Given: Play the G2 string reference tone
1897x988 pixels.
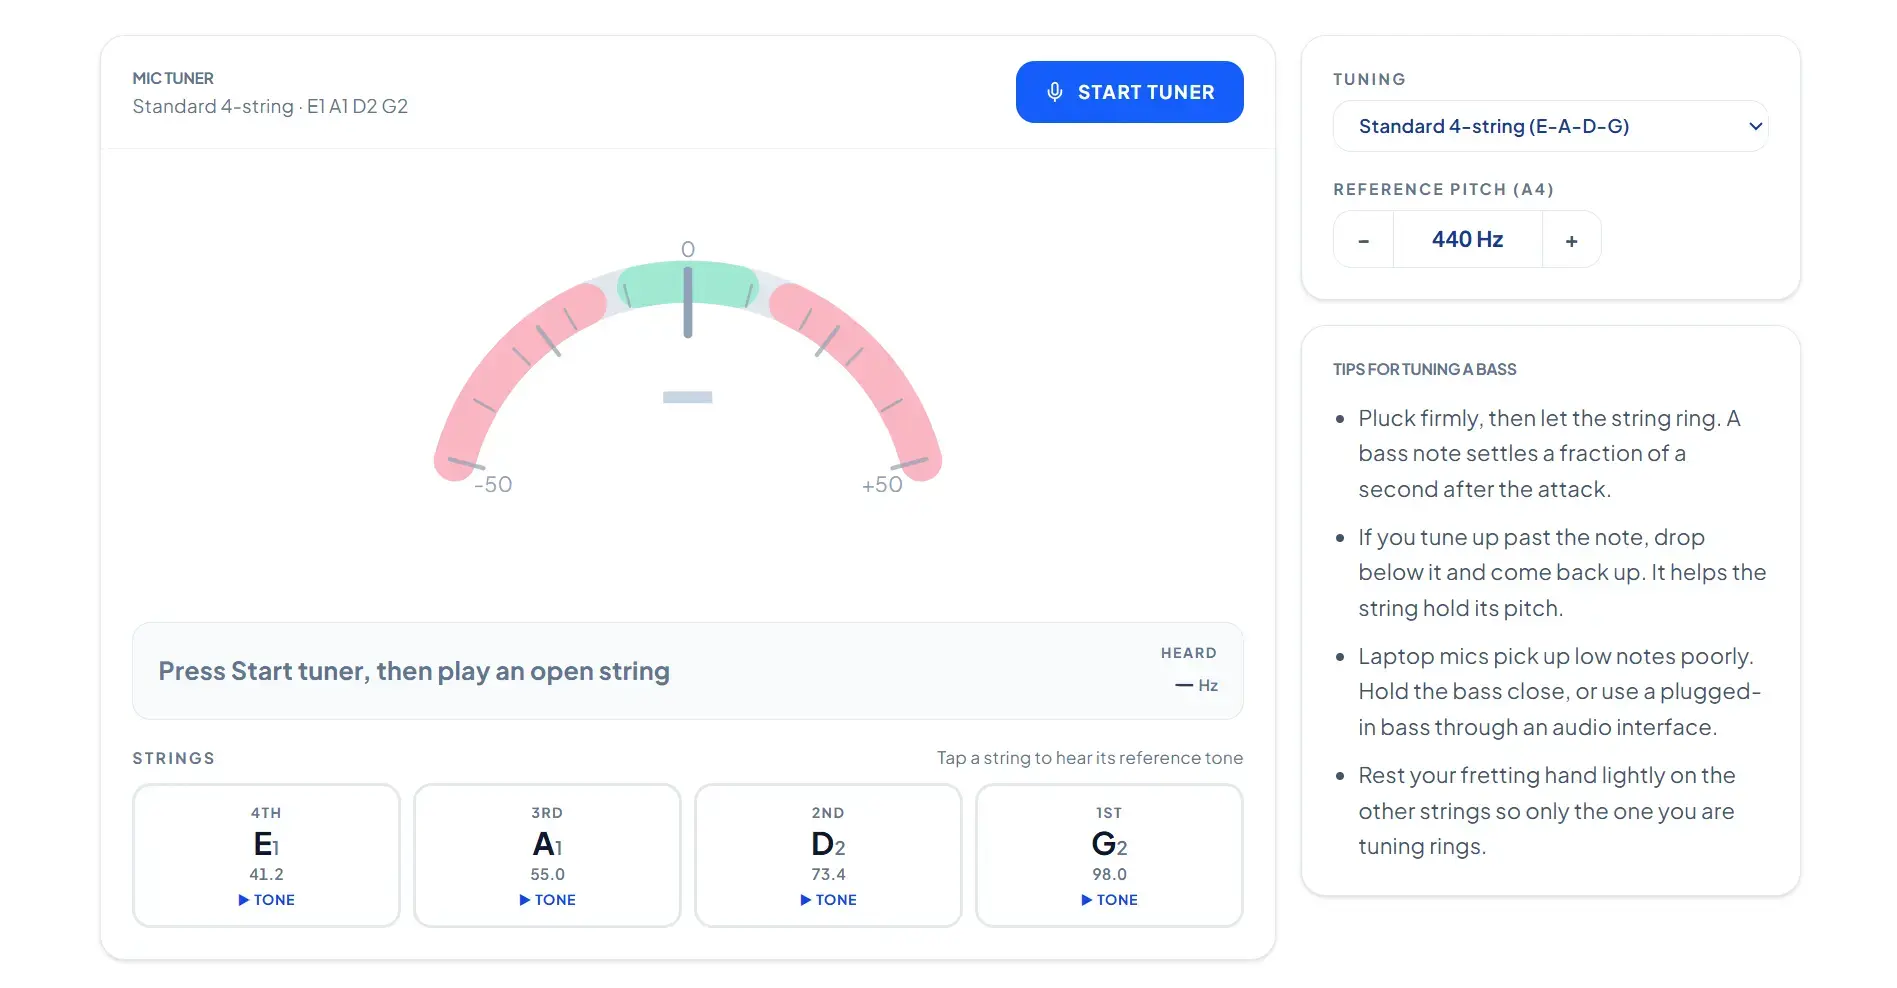Looking at the screenshot, I should 1109,900.
